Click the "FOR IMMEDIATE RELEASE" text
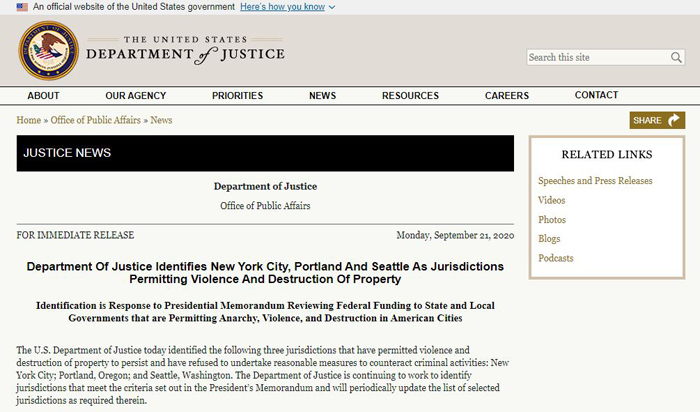Screen dimensions: 700x412 click(75, 235)
